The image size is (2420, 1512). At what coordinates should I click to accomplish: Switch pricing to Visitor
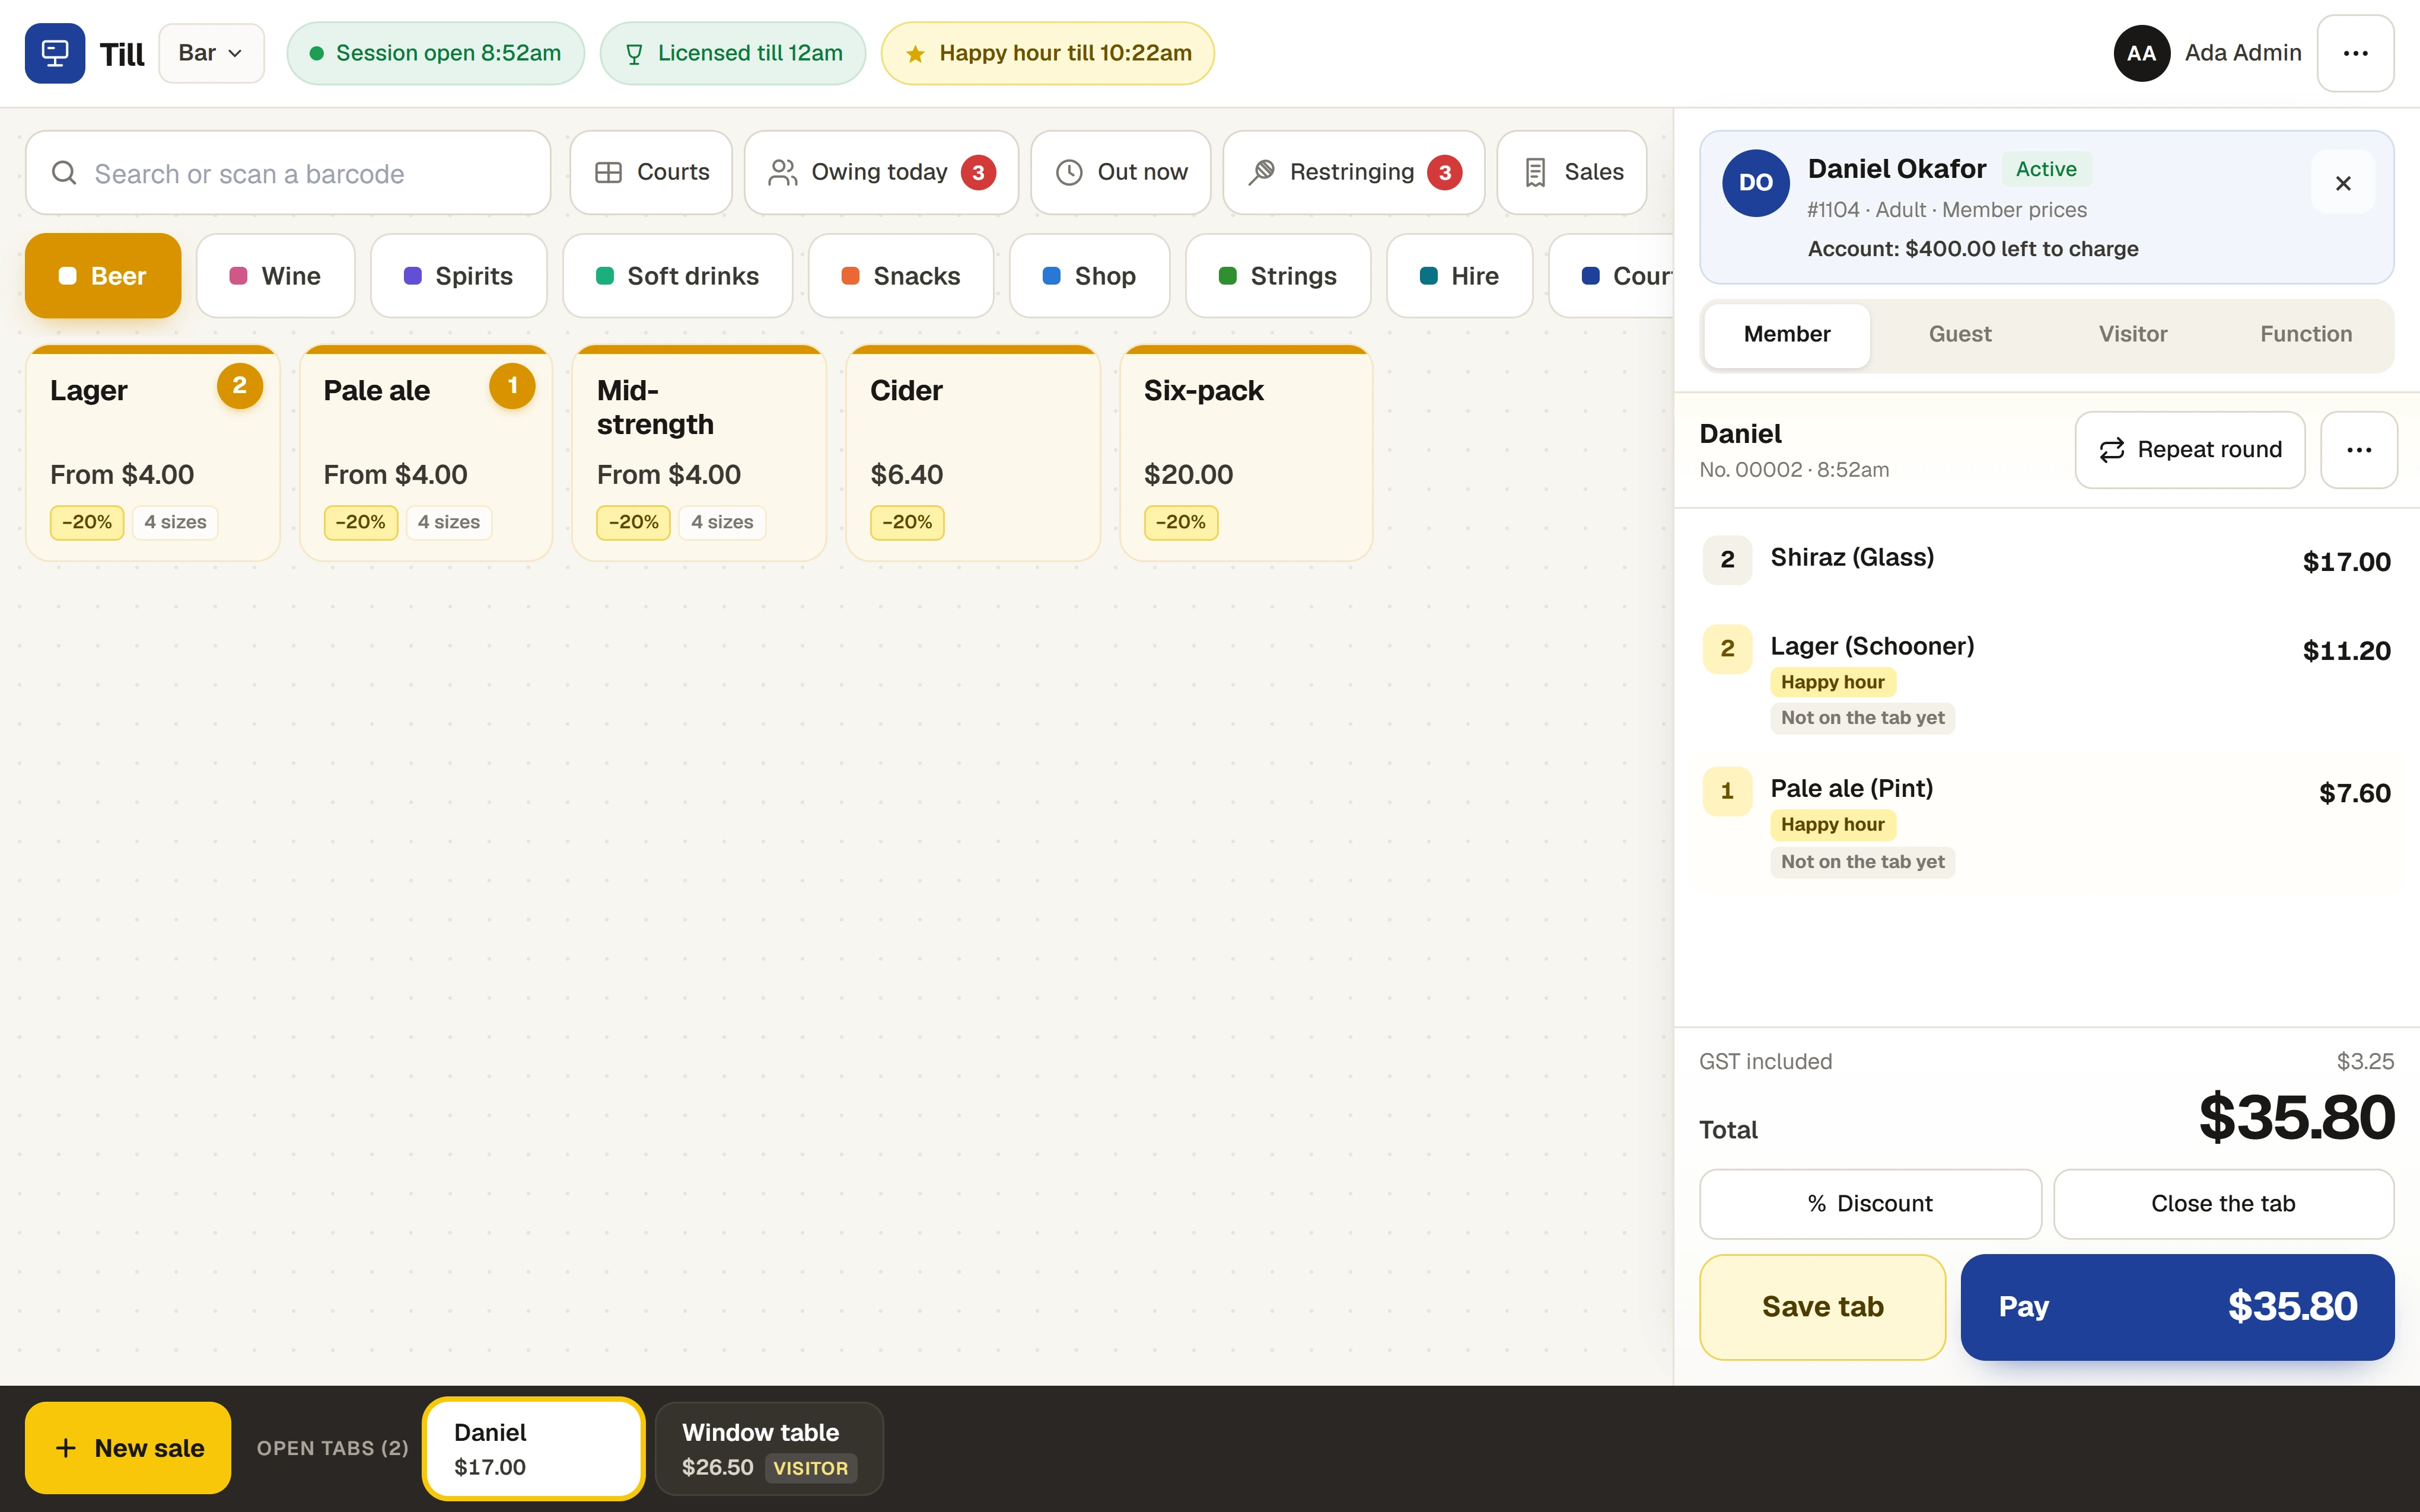point(2133,335)
